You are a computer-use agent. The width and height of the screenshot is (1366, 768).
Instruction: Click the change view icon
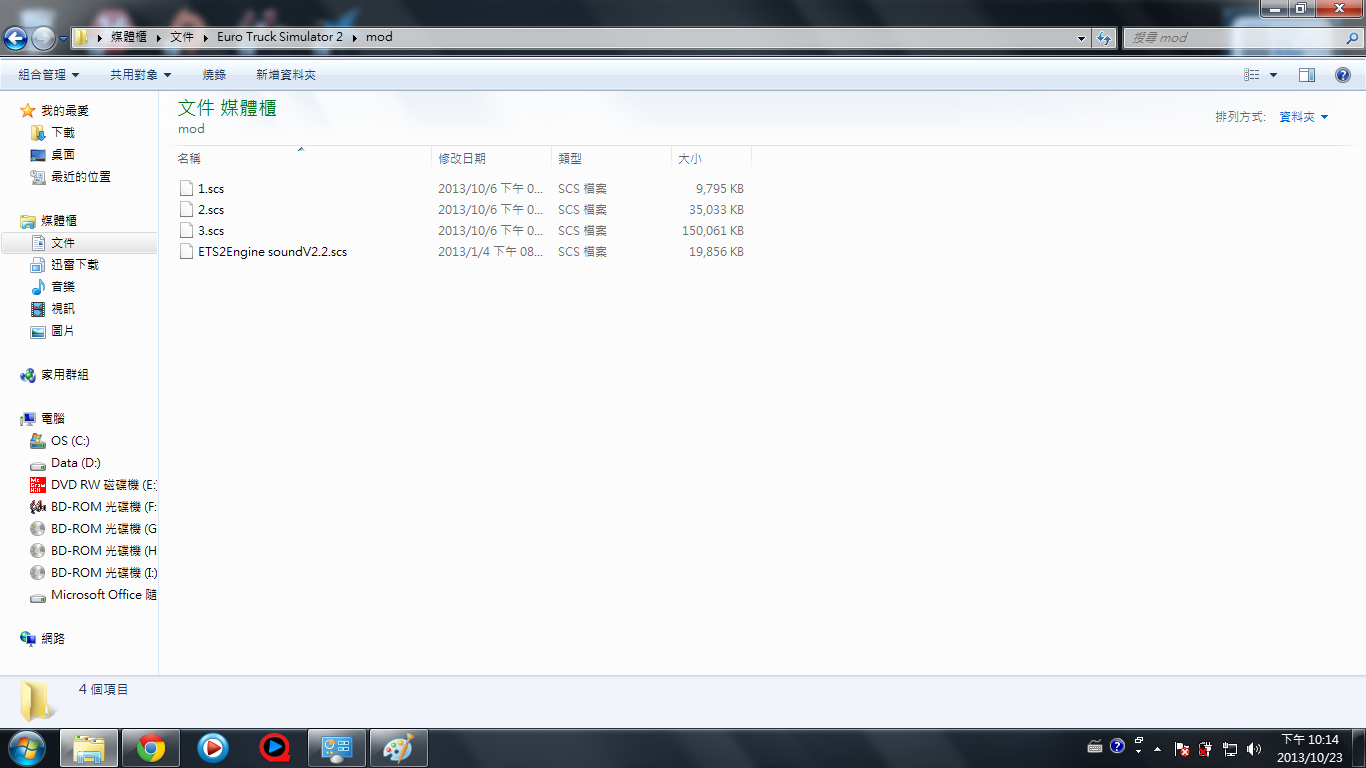[1251, 75]
